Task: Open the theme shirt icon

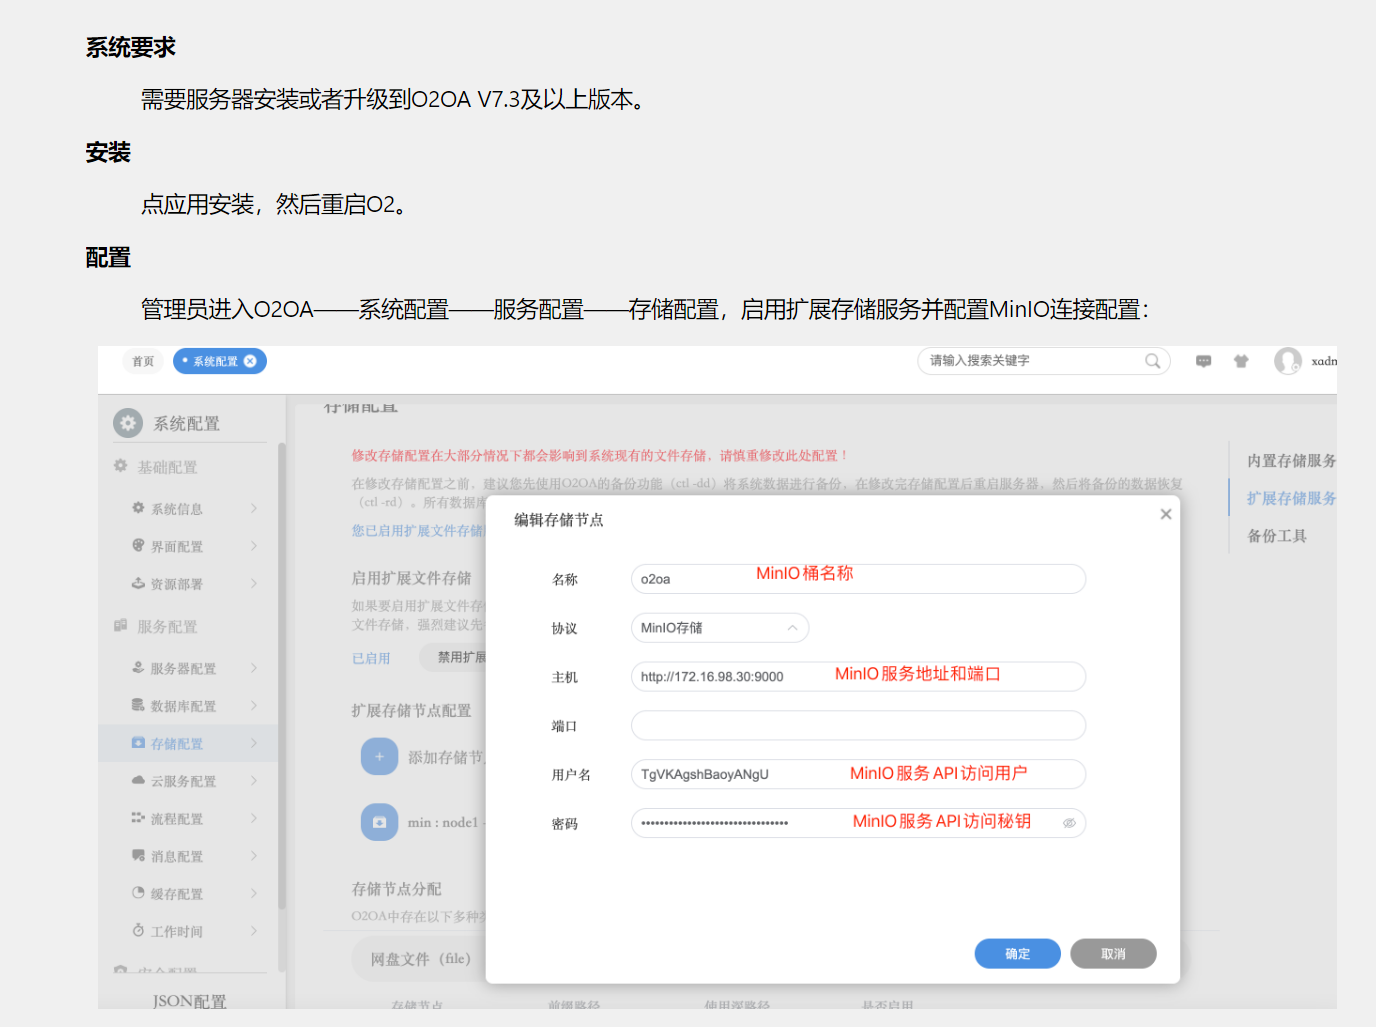Action: tap(1241, 361)
